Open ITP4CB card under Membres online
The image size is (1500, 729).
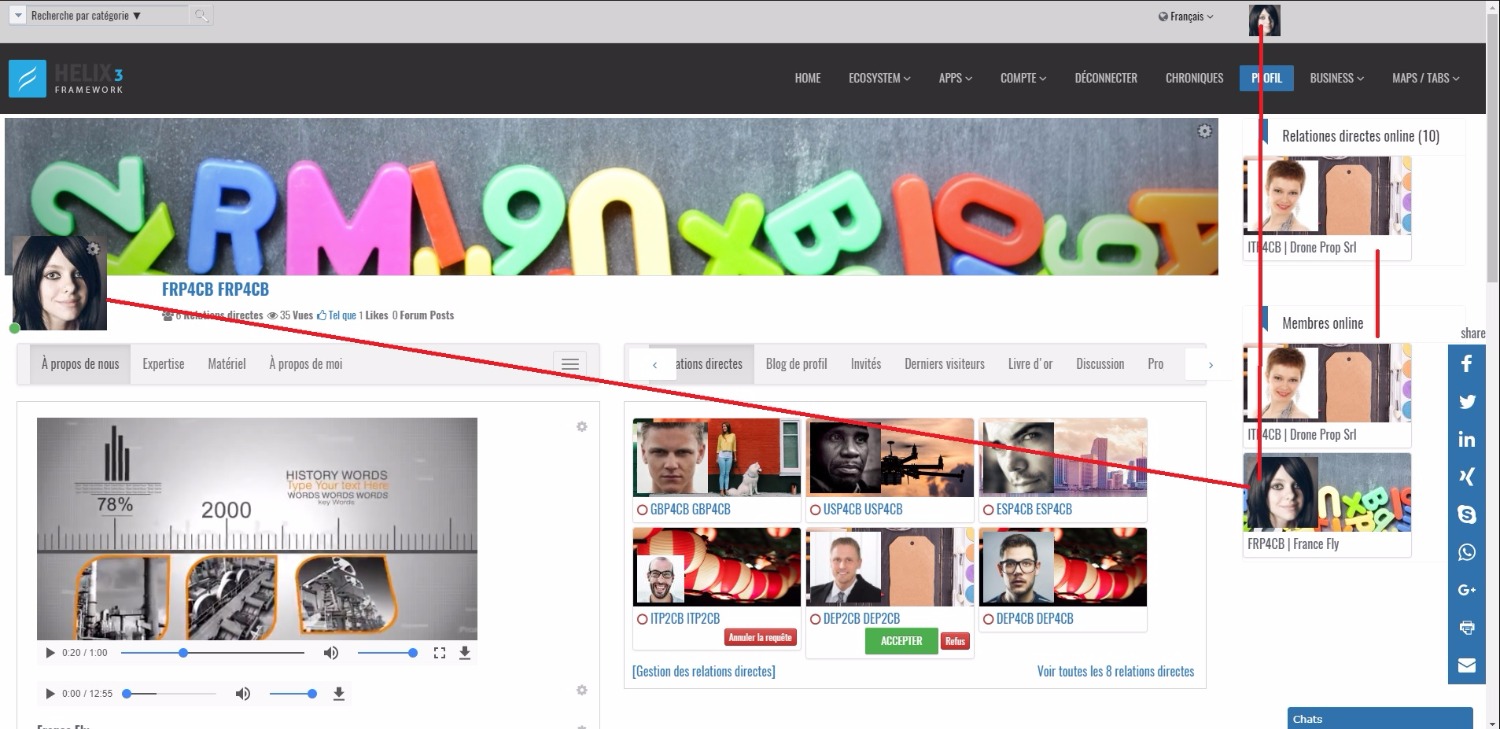click(1327, 395)
